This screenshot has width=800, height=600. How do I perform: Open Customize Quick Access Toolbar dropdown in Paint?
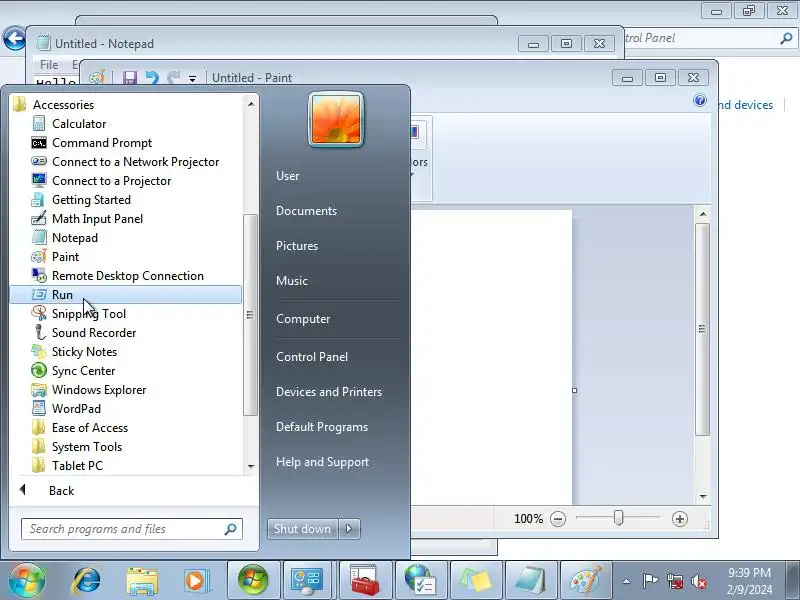192,79
